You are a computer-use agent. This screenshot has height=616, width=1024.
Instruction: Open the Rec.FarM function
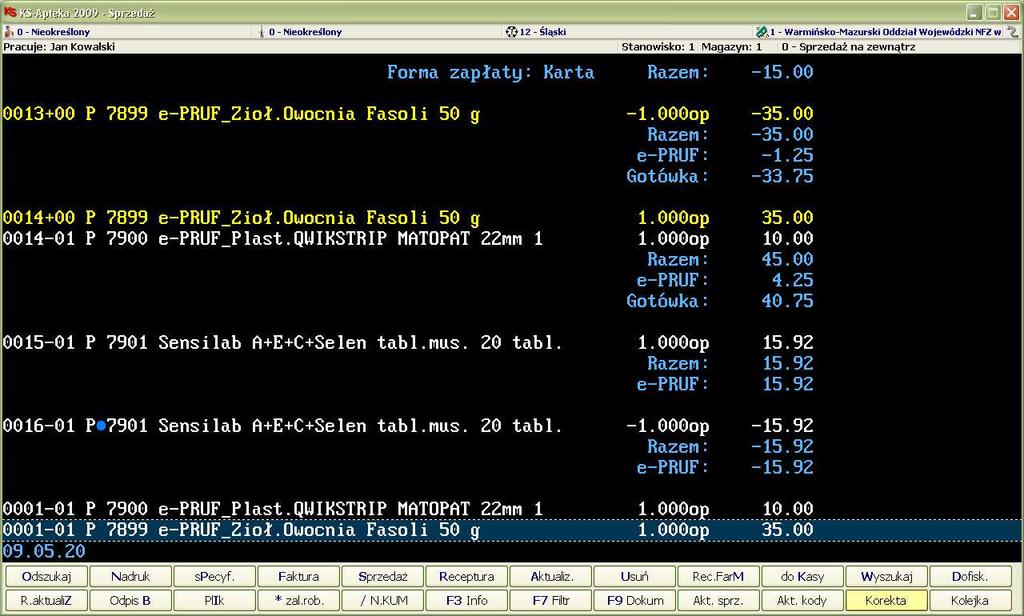(718, 576)
